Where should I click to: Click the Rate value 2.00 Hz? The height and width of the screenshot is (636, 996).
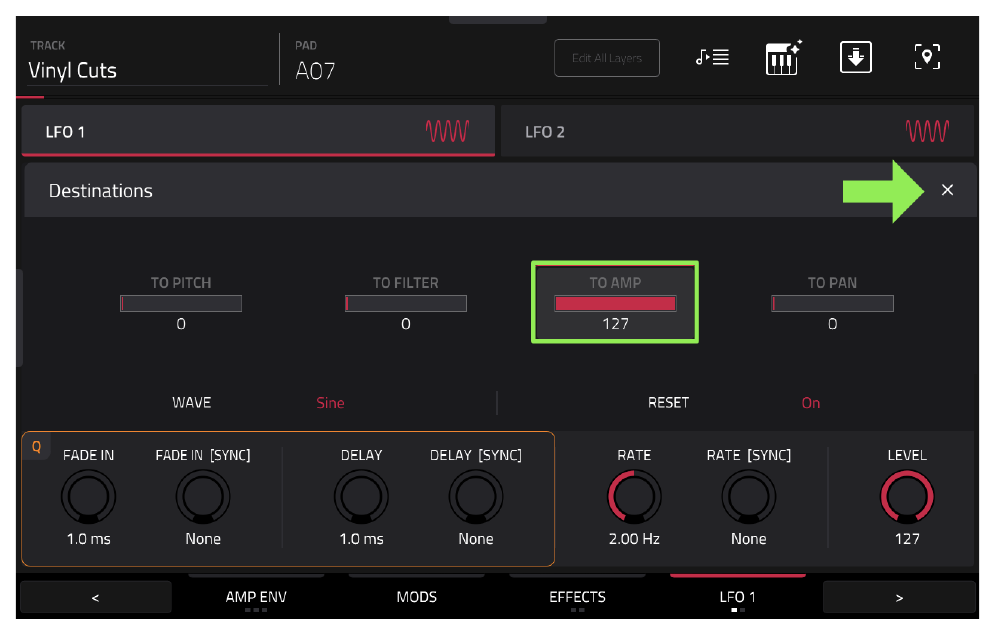(x=634, y=539)
